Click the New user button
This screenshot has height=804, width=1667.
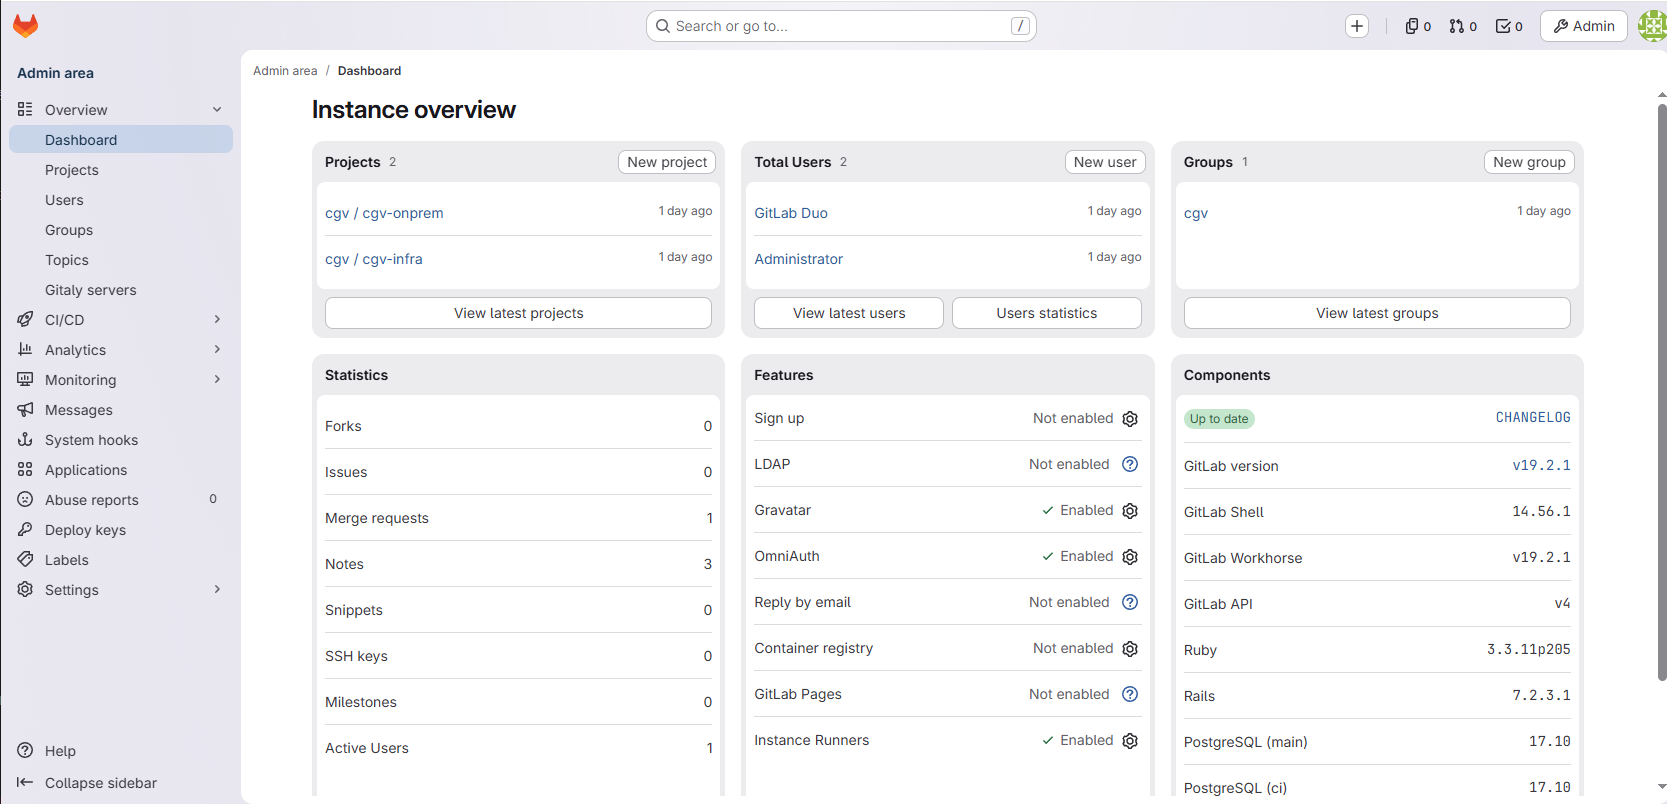point(1105,162)
